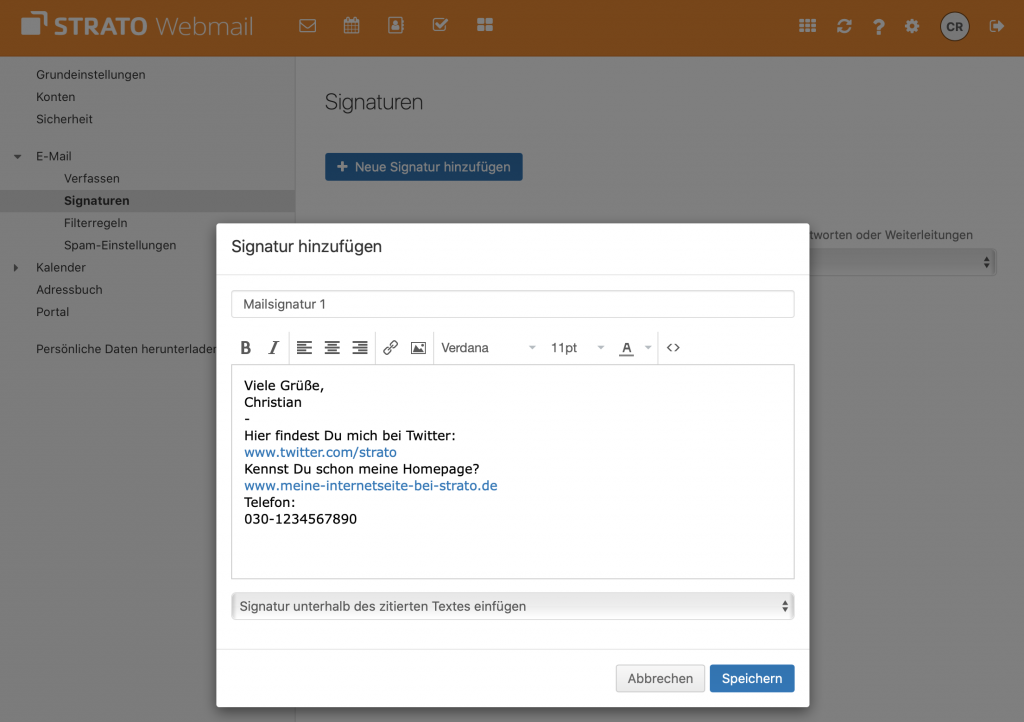Click the STRATO Webmail logo
Screen dimensions: 1024x722
click(x=137, y=25)
